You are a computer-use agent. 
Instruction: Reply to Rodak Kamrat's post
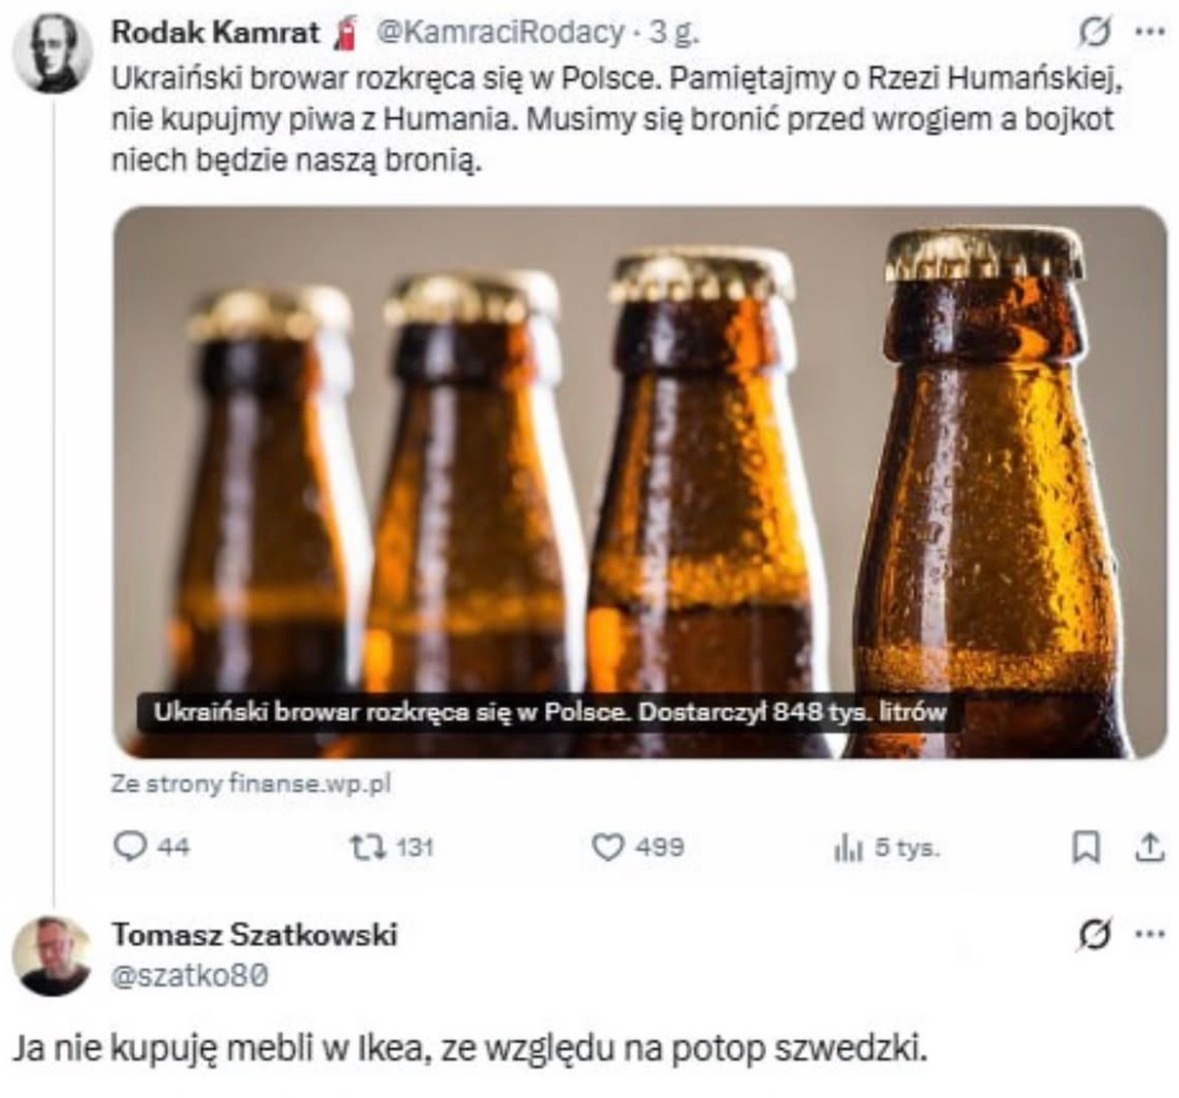click(x=131, y=847)
